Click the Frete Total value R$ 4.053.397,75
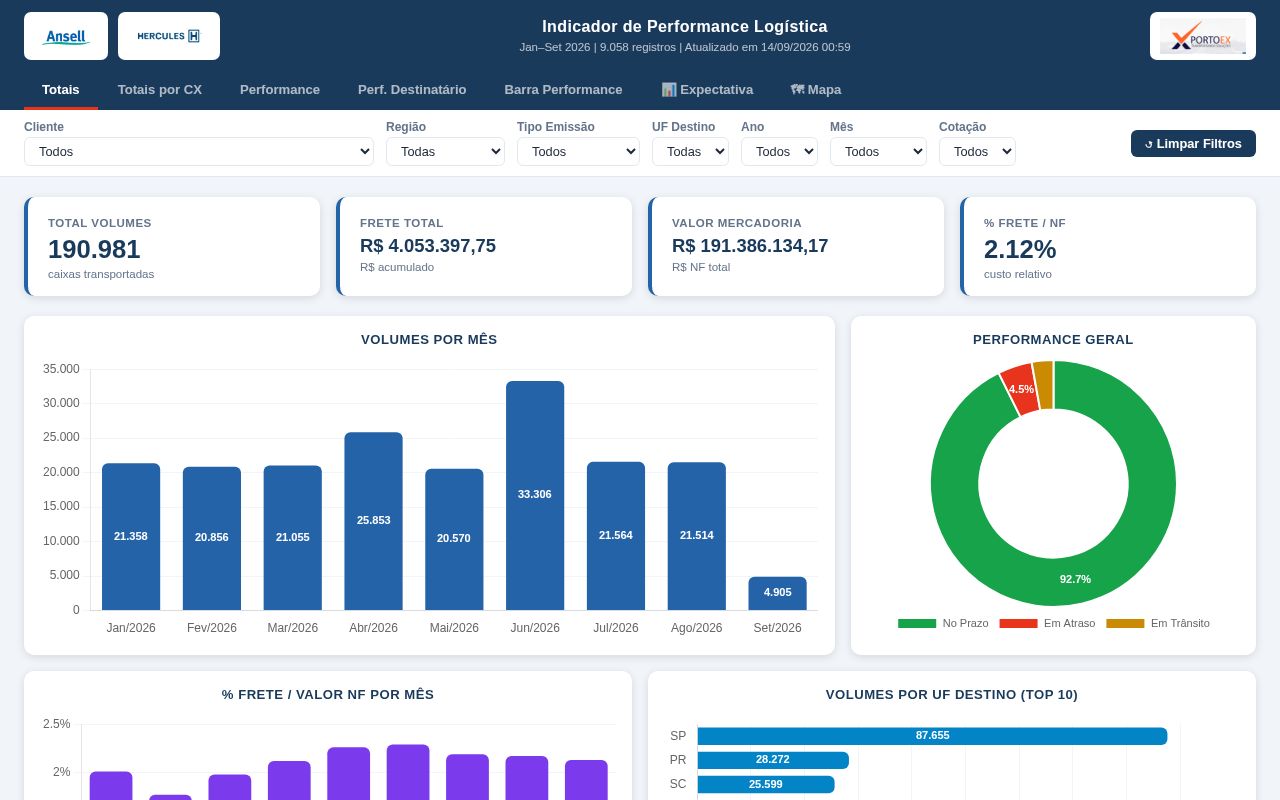Image resolution: width=1280 pixels, height=800 pixels. point(428,246)
